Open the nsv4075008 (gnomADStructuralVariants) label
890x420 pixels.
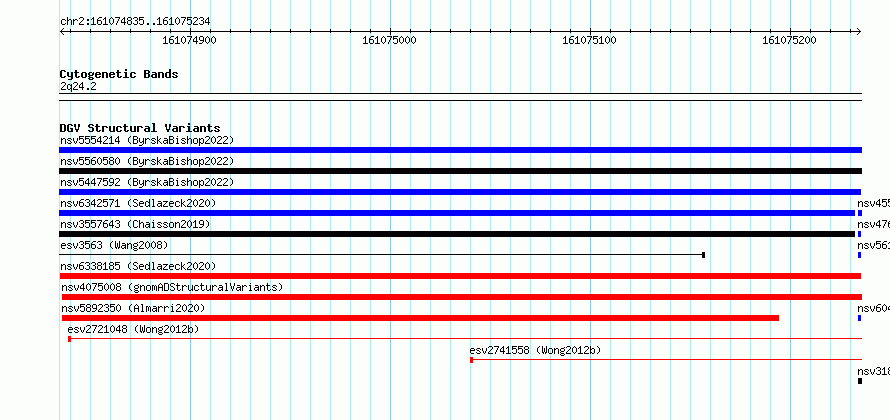[172, 287]
